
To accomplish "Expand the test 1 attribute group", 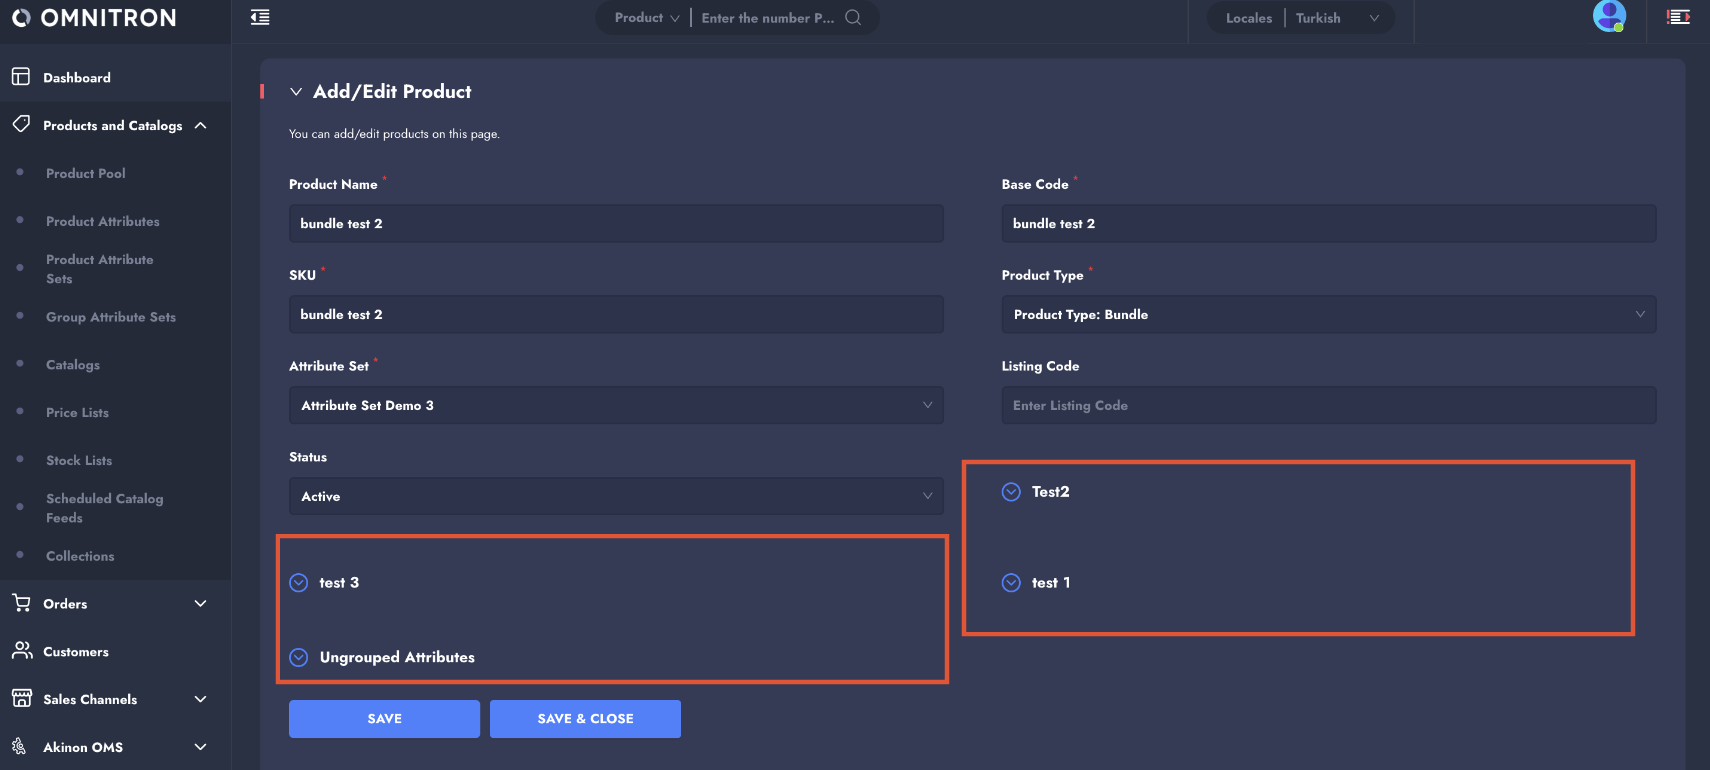I will [1011, 583].
